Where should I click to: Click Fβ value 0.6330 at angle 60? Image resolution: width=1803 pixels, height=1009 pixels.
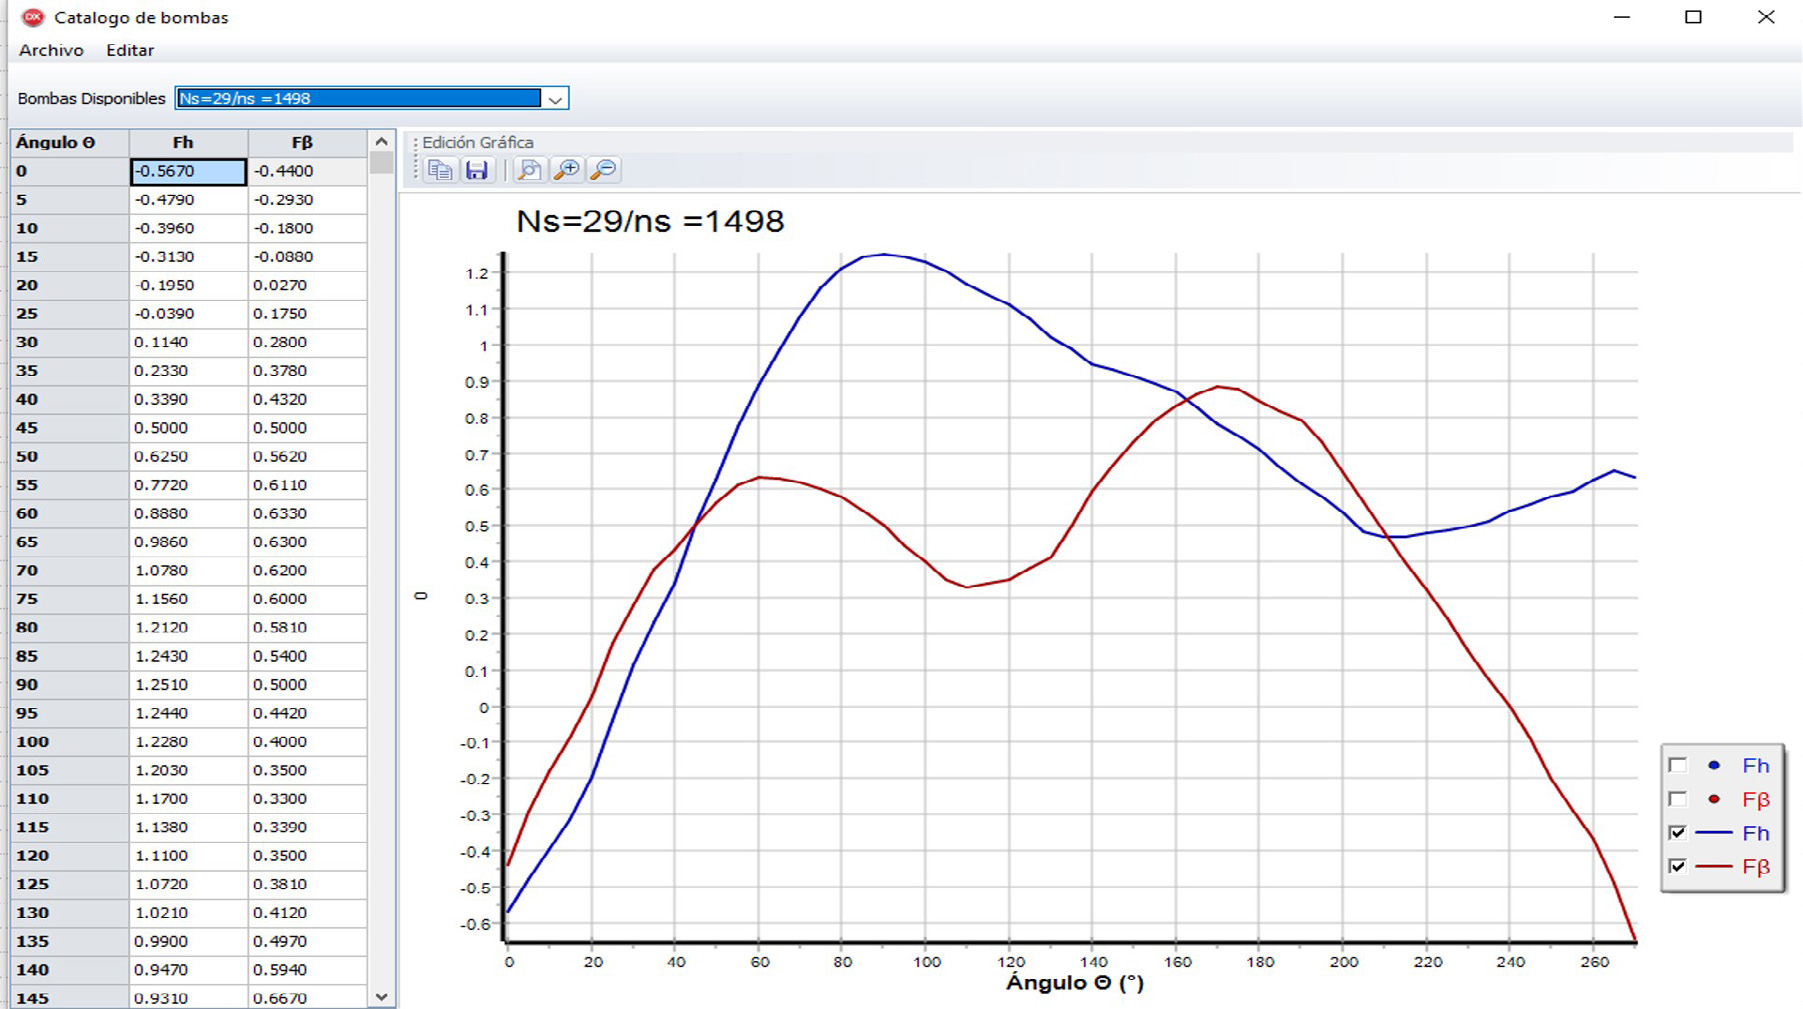click(x=307, y=513)
